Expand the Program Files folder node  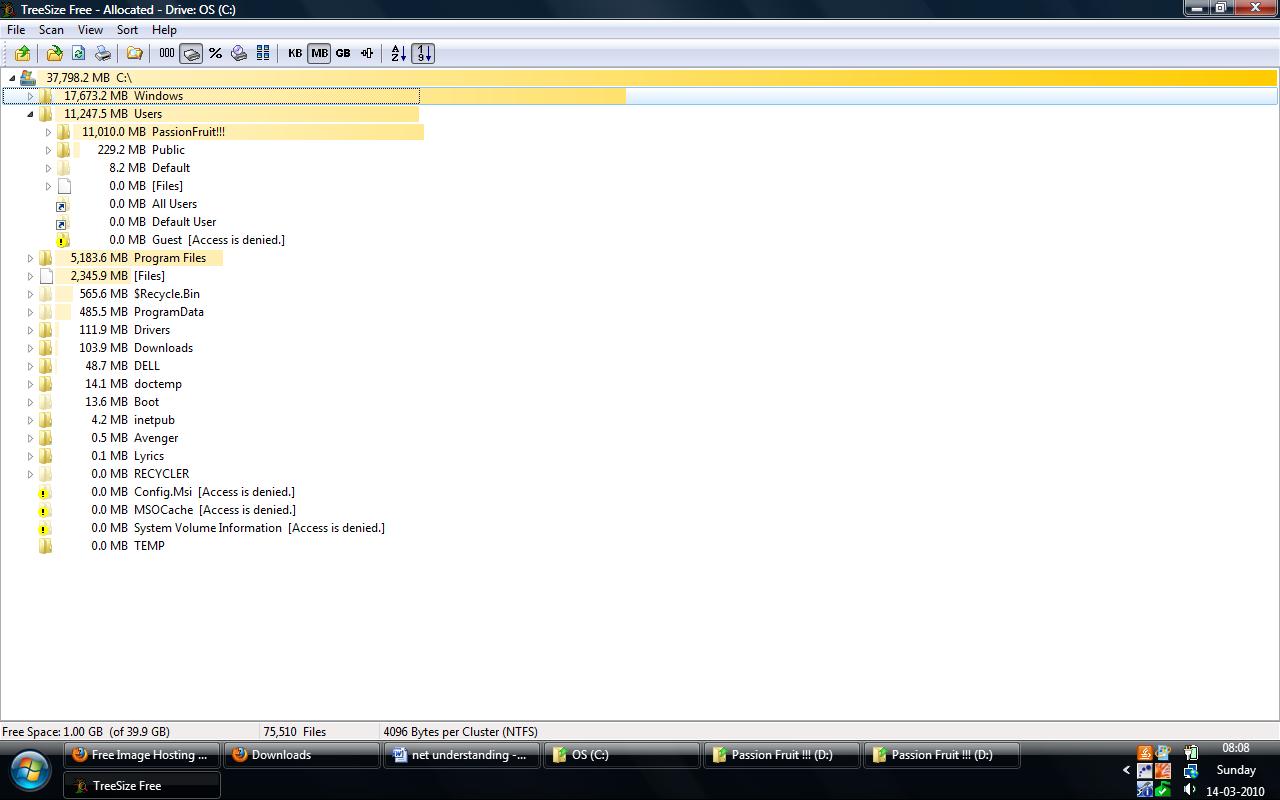30,258
